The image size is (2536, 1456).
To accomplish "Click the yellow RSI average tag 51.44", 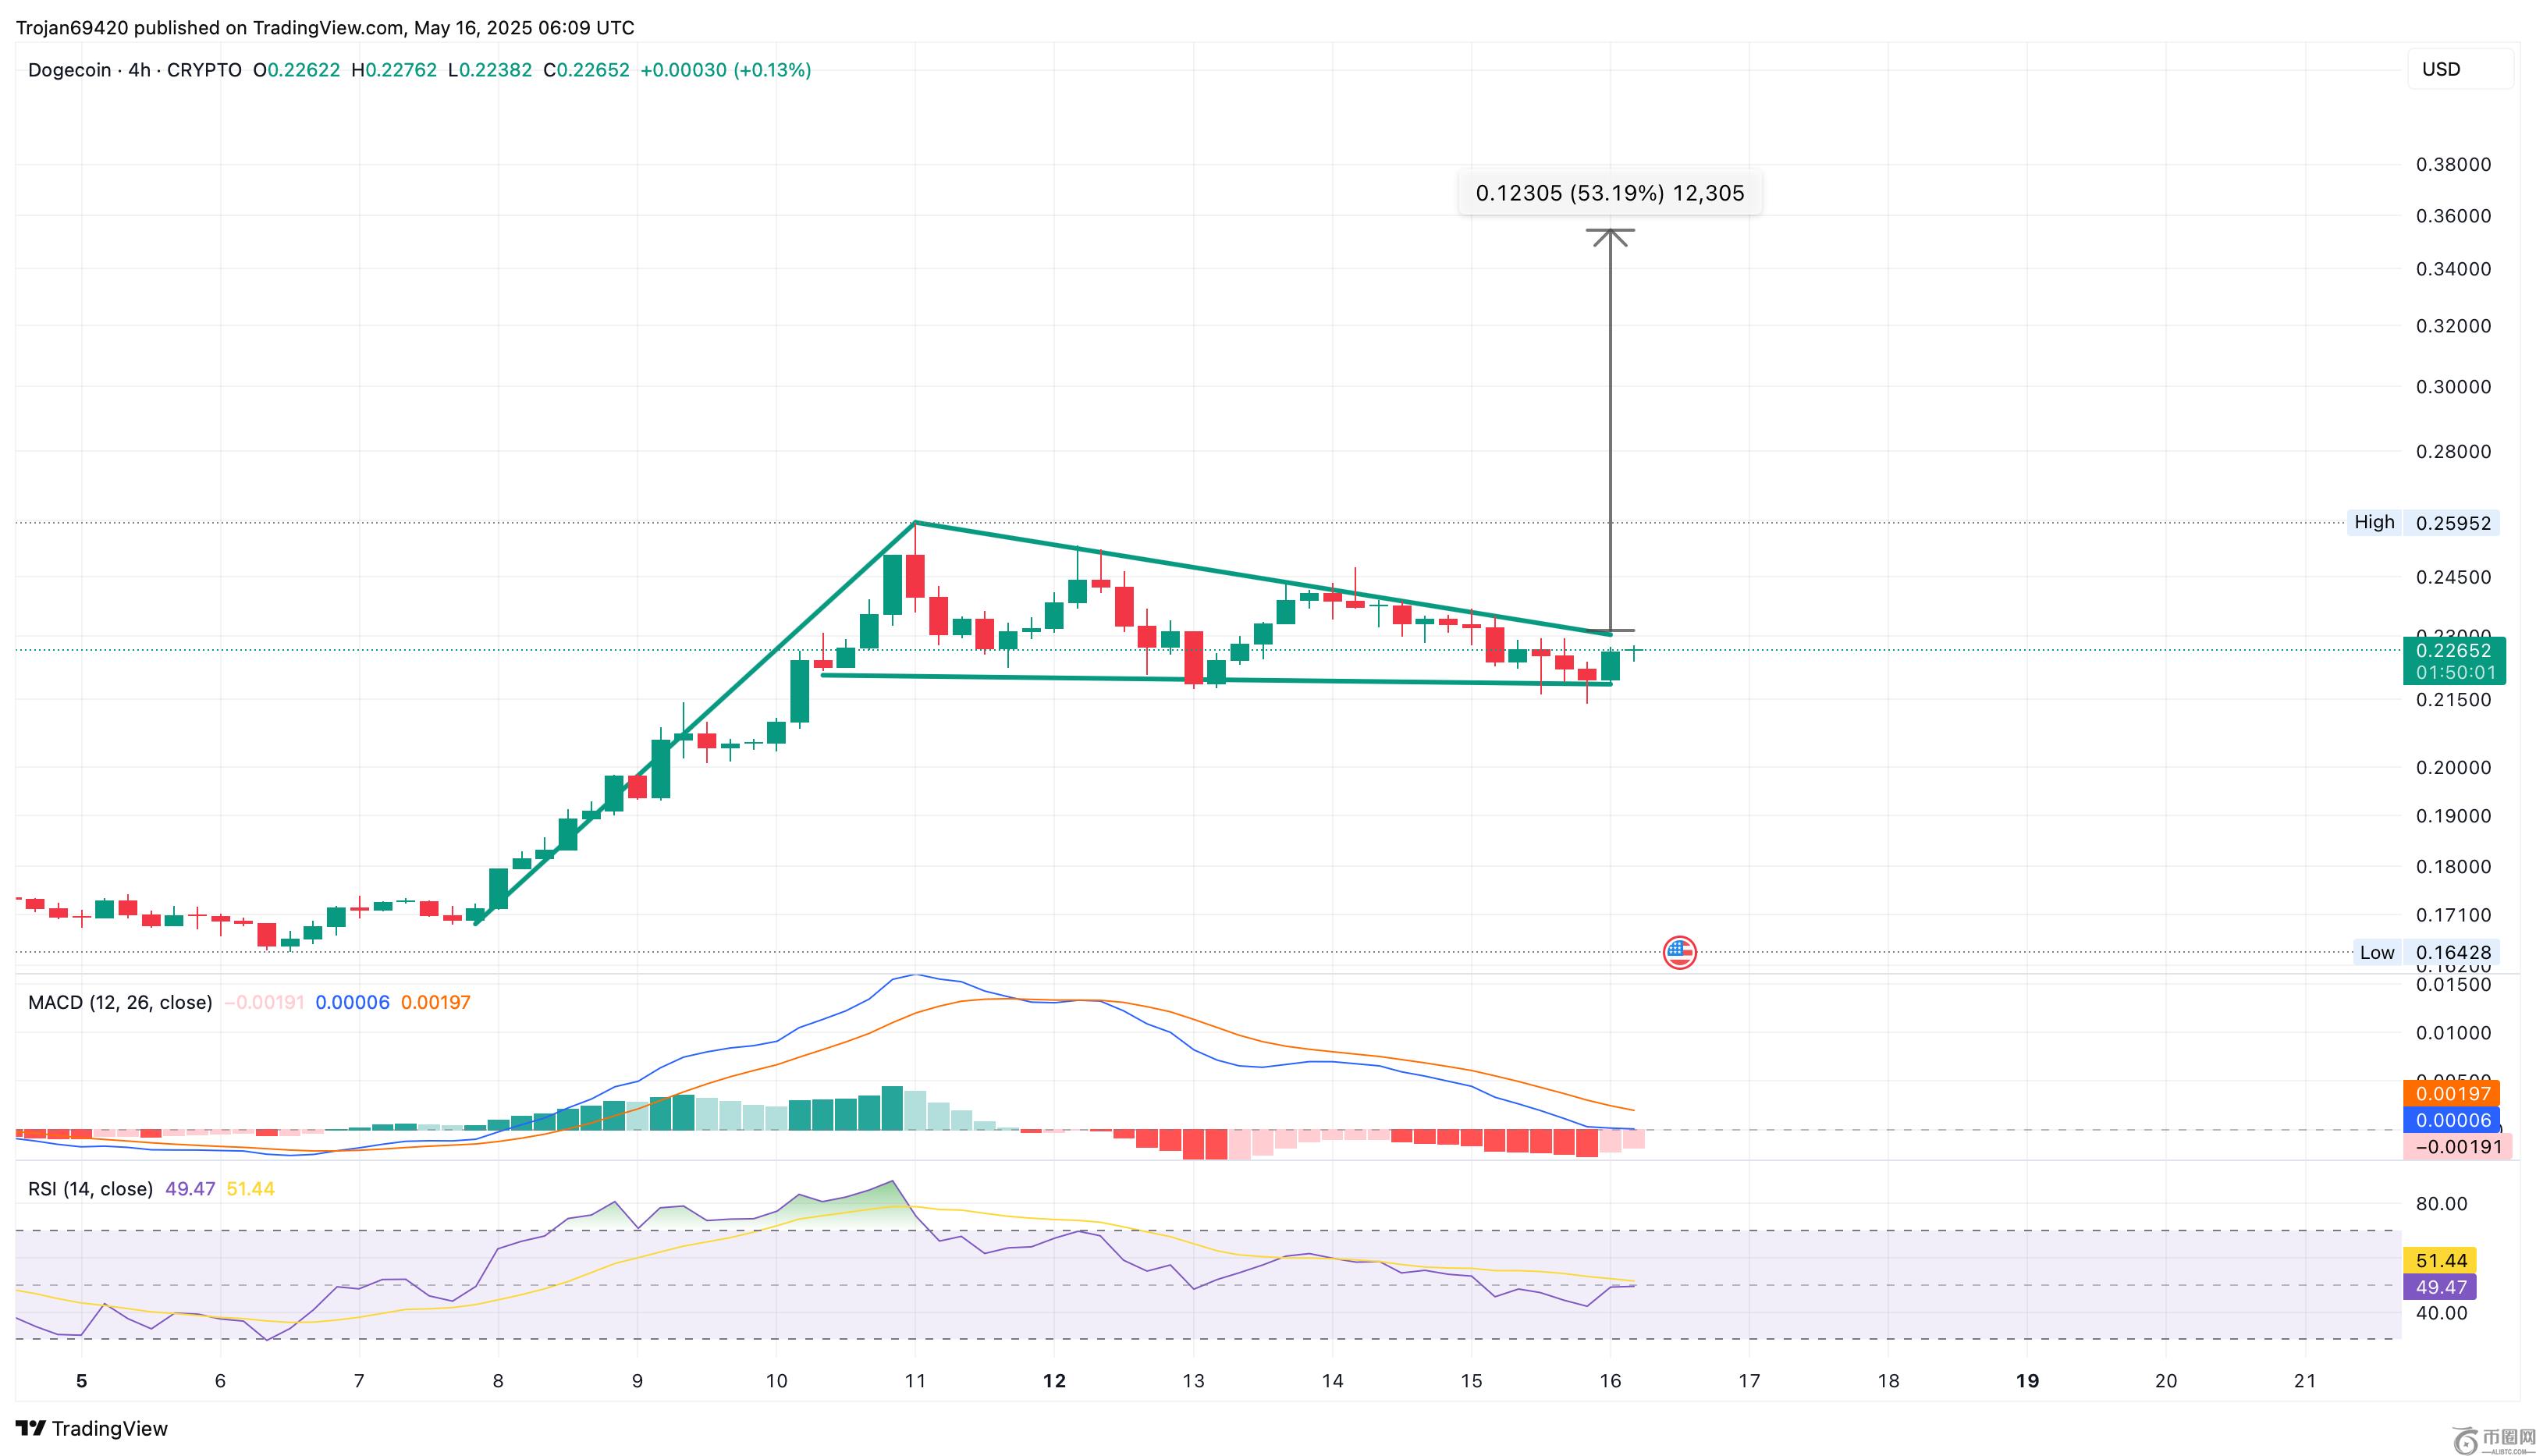I will (x=2441, y=1260).
